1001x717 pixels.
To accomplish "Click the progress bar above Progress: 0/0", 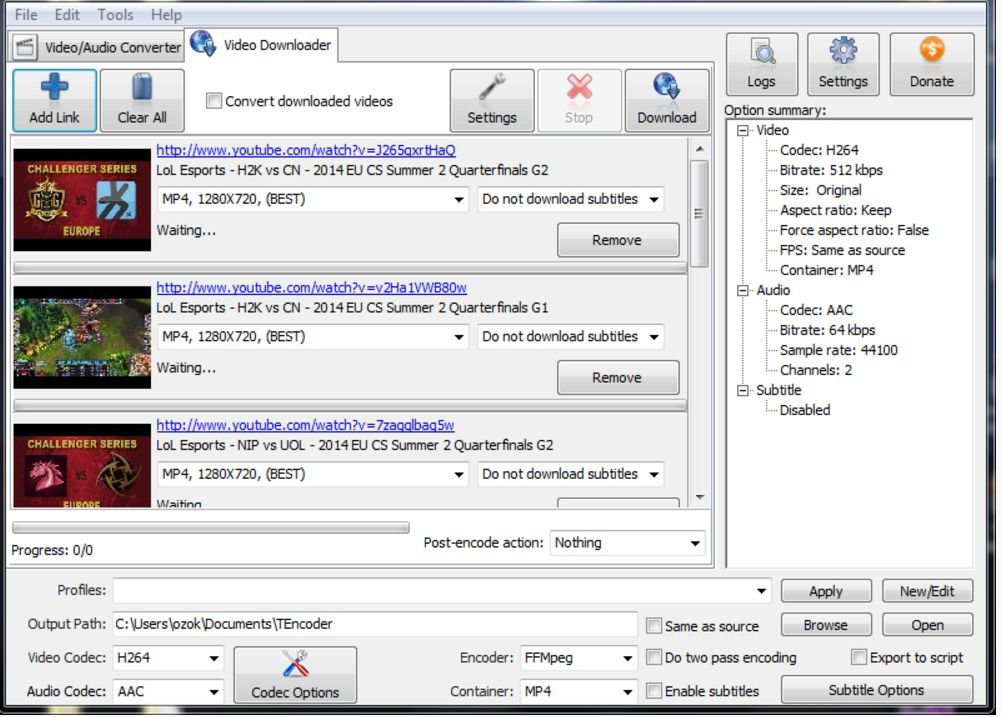I will click(210, 527).
